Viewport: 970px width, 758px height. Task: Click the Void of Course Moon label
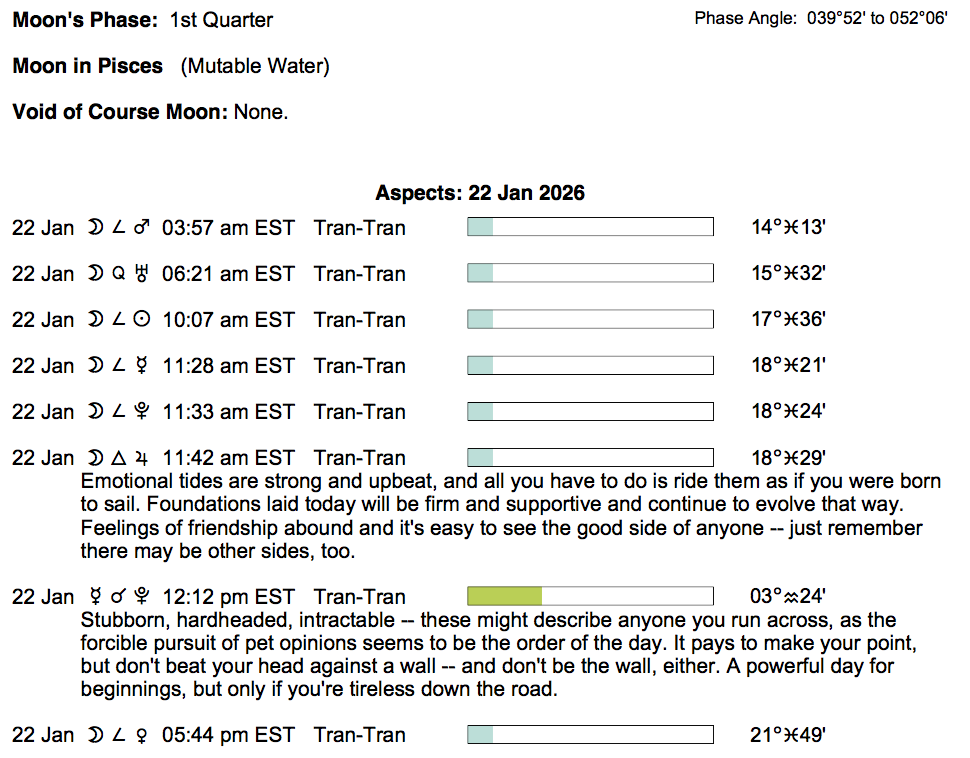tap(120, 112)
